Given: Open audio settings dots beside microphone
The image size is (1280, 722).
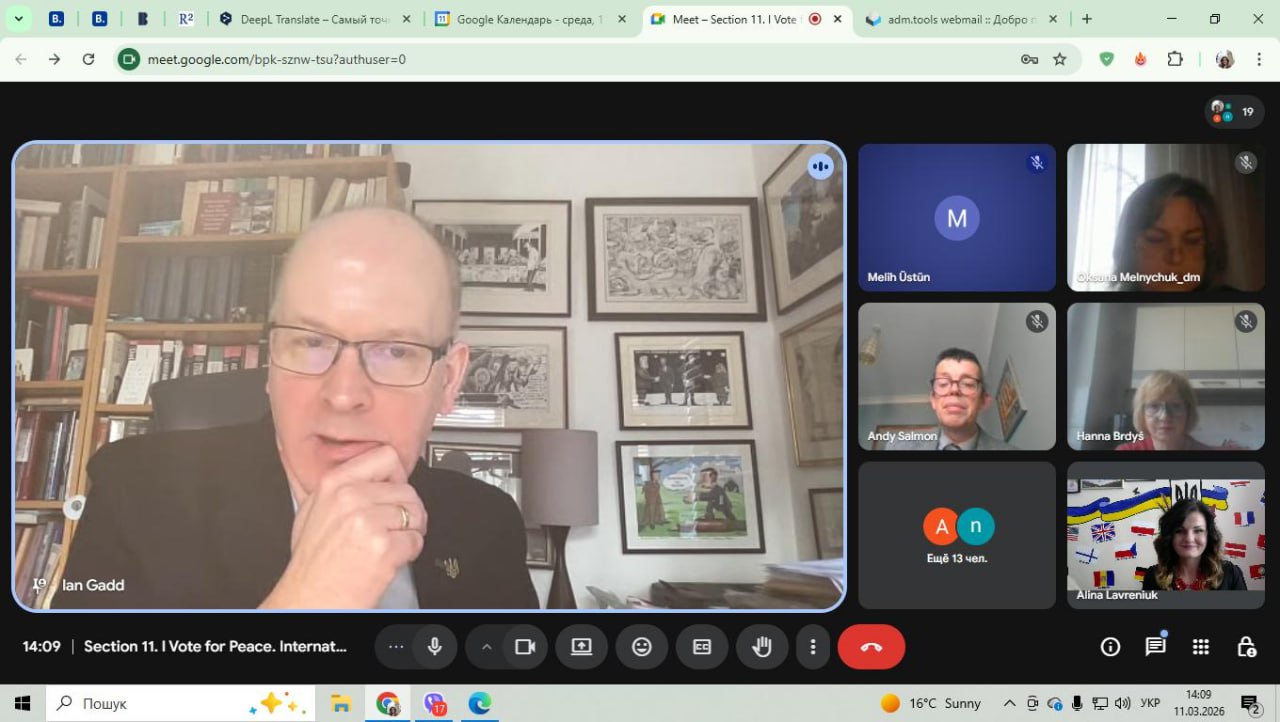Looking at the screenshot, I should point(396,647).
